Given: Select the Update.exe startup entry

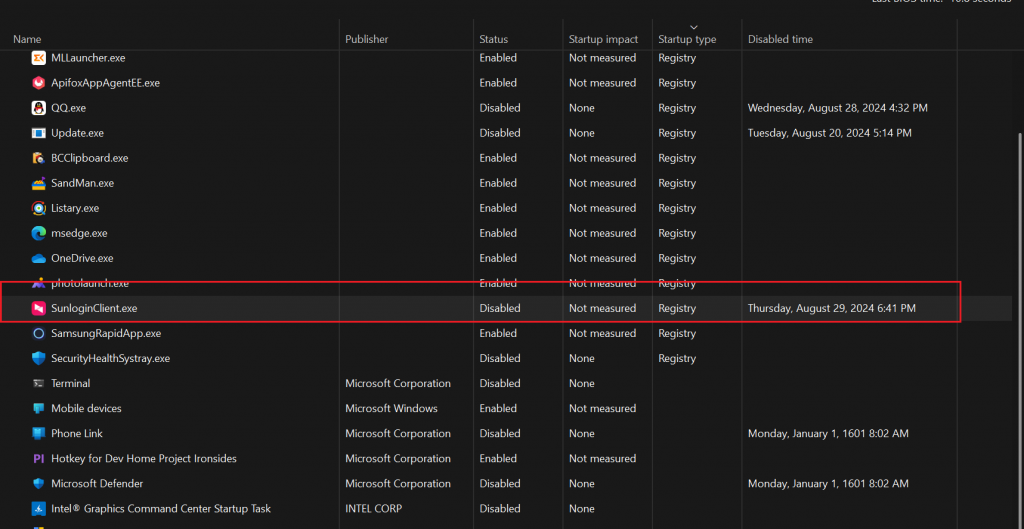Looking at the screenshot, I should click(x=78, y=133).
